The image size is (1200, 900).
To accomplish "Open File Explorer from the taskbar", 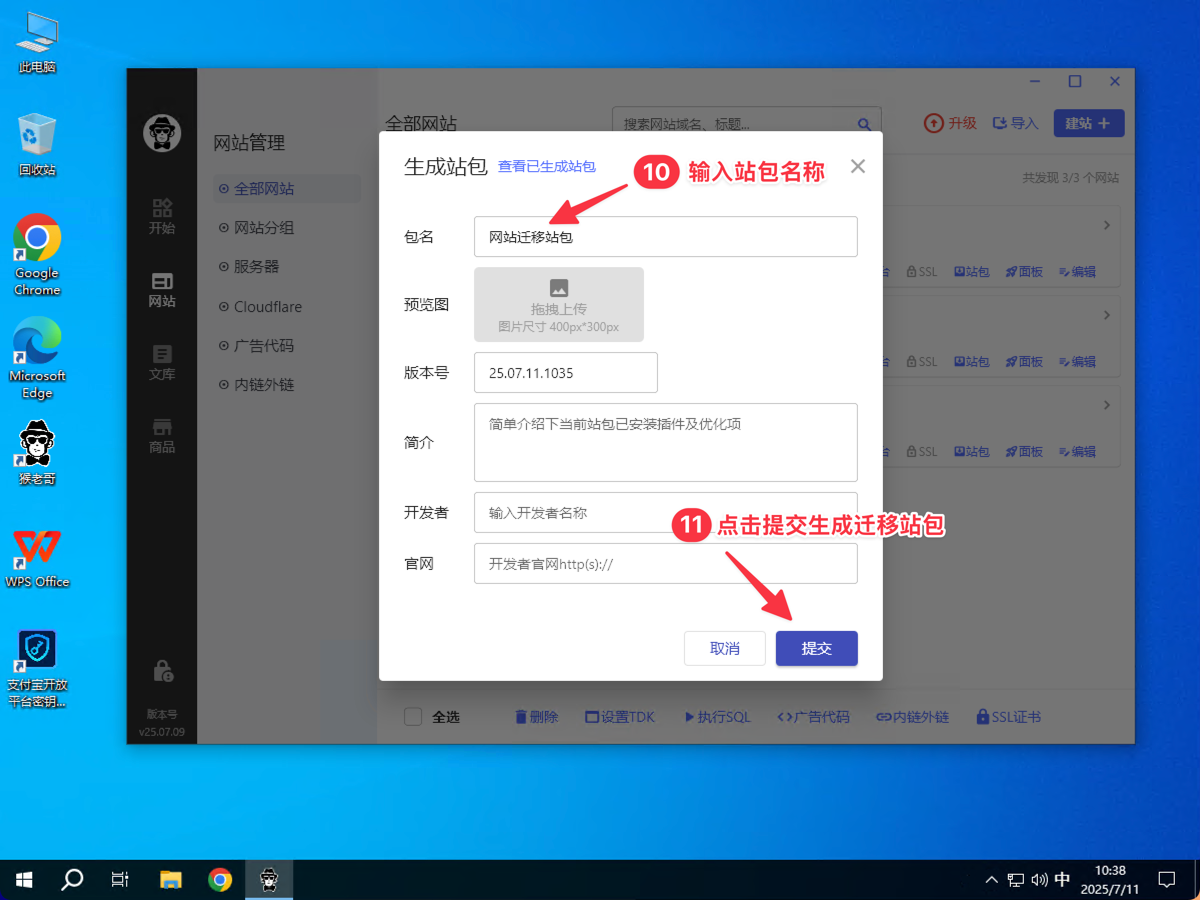I will pyautogui.click(x=171, y=880).
